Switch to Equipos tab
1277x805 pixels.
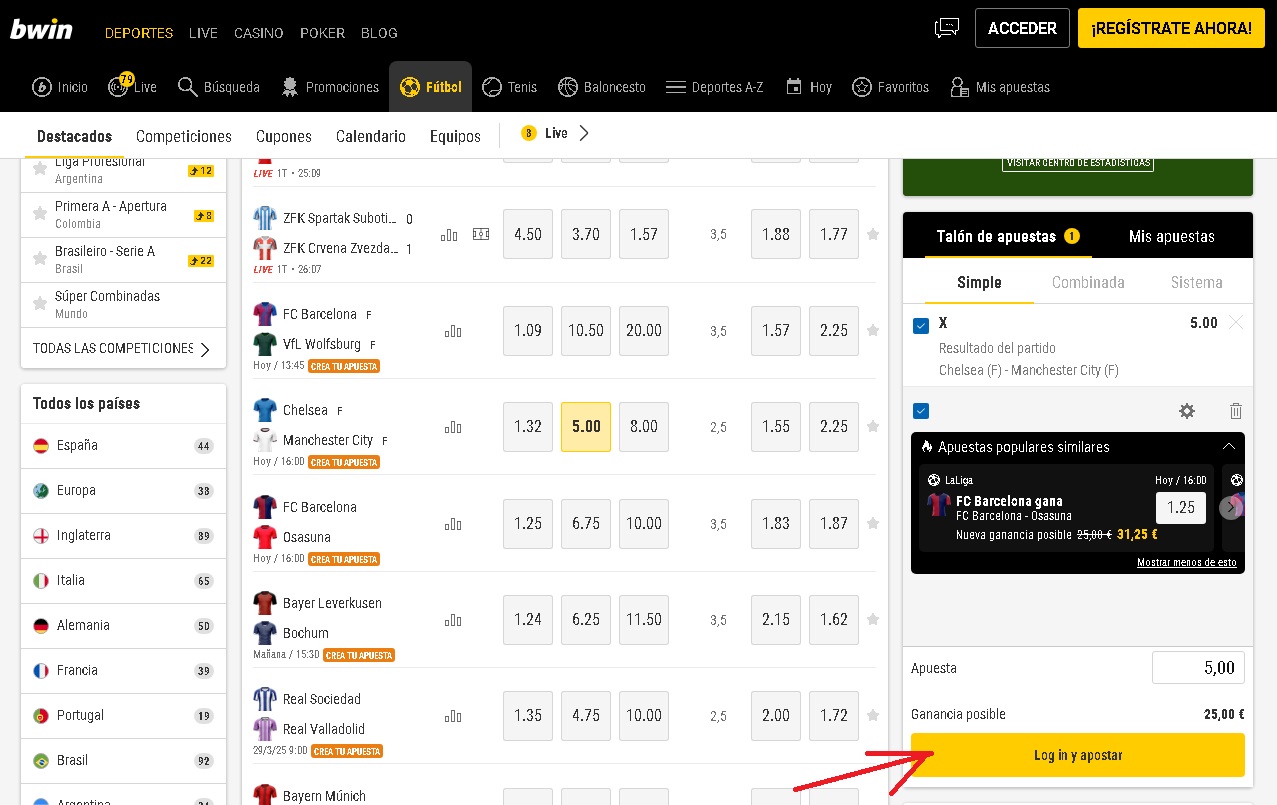click(x=455, y=136)
